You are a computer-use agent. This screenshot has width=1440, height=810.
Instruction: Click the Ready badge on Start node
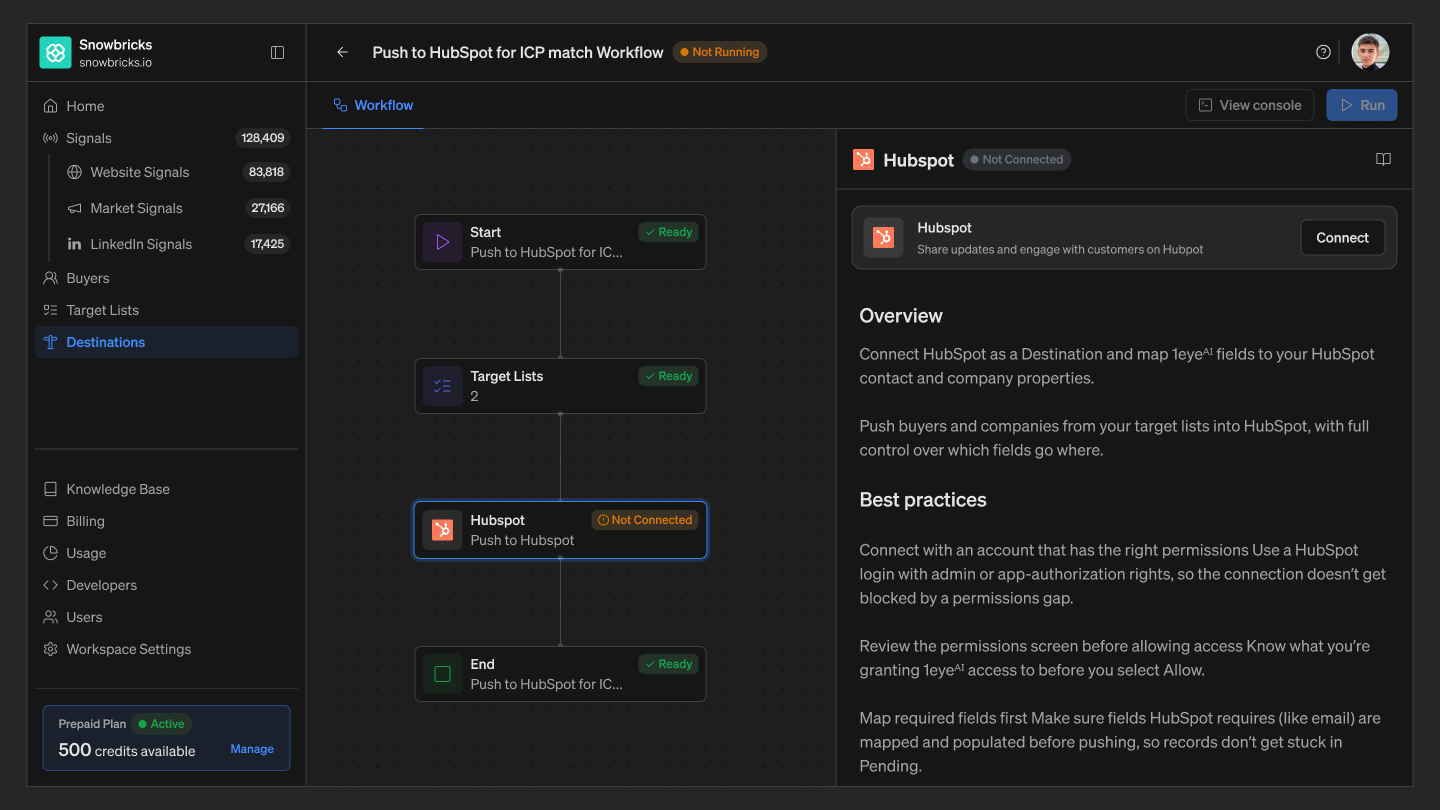669,232
